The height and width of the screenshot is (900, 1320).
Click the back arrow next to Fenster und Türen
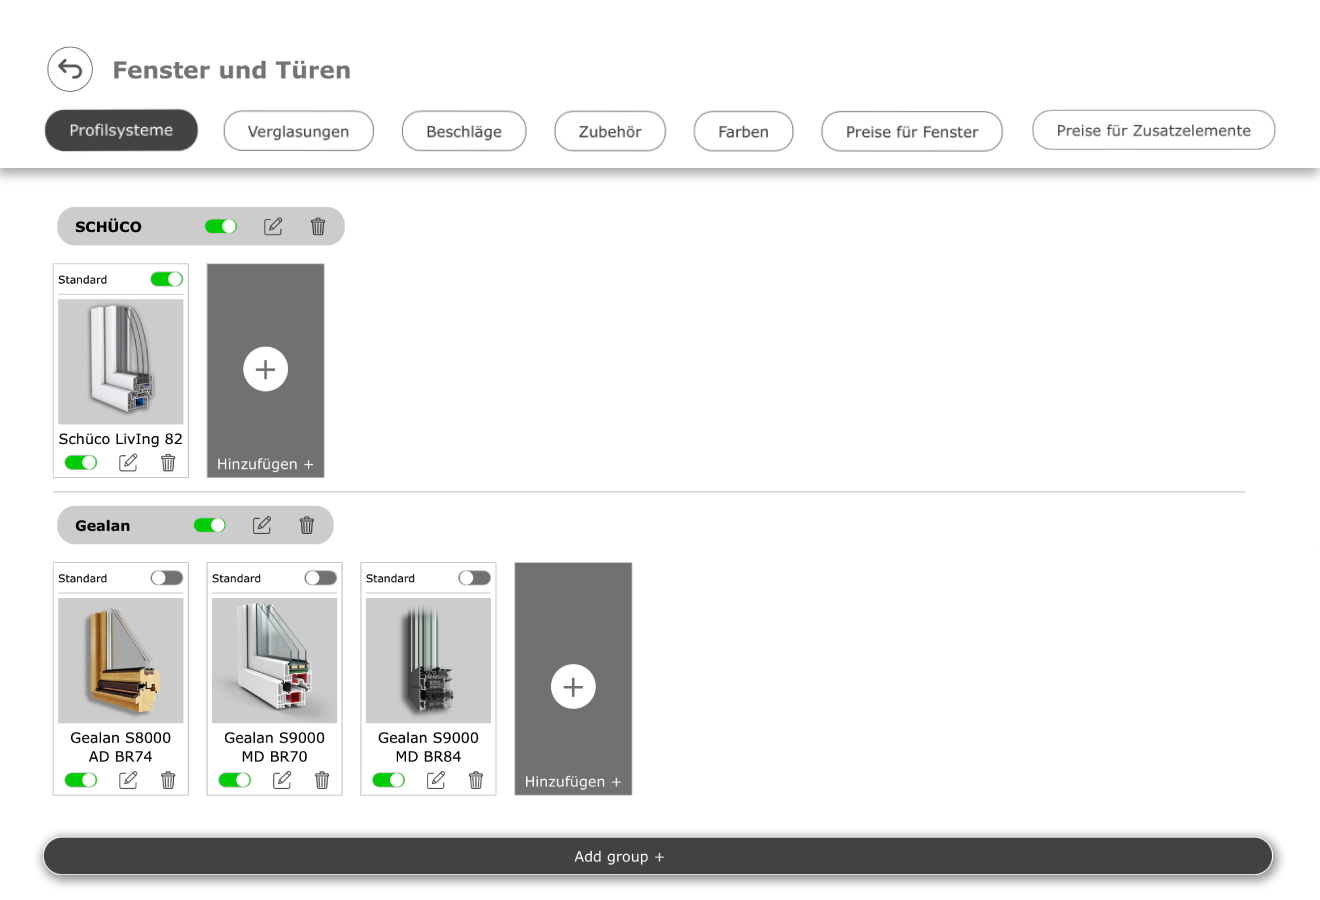pyautogui.click(x=69, y=68)
